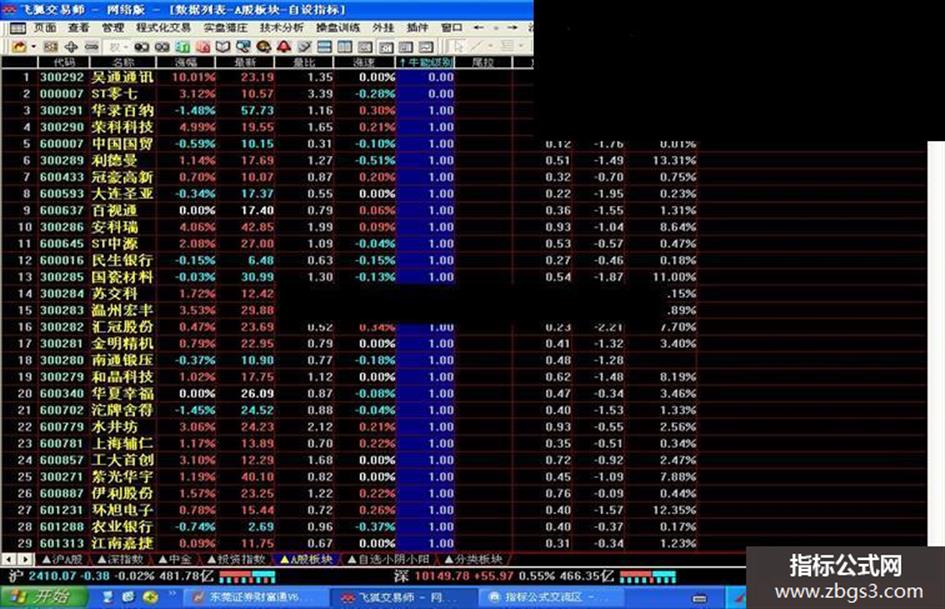Sort by the 代码 column header
Viewport: 945px width, 609px height.
click(64, 62)
